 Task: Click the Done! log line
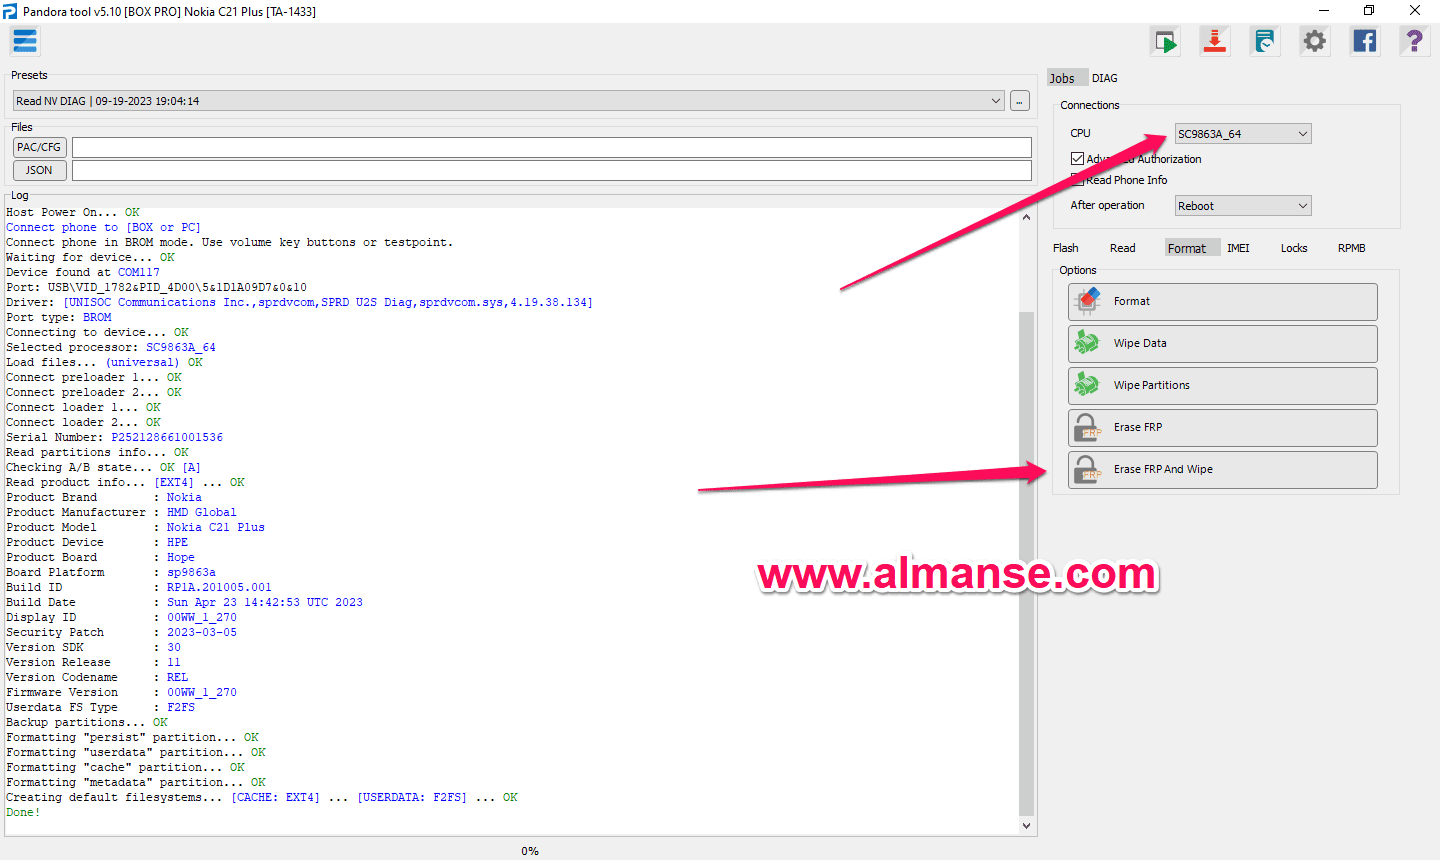[x=23, y=812]
